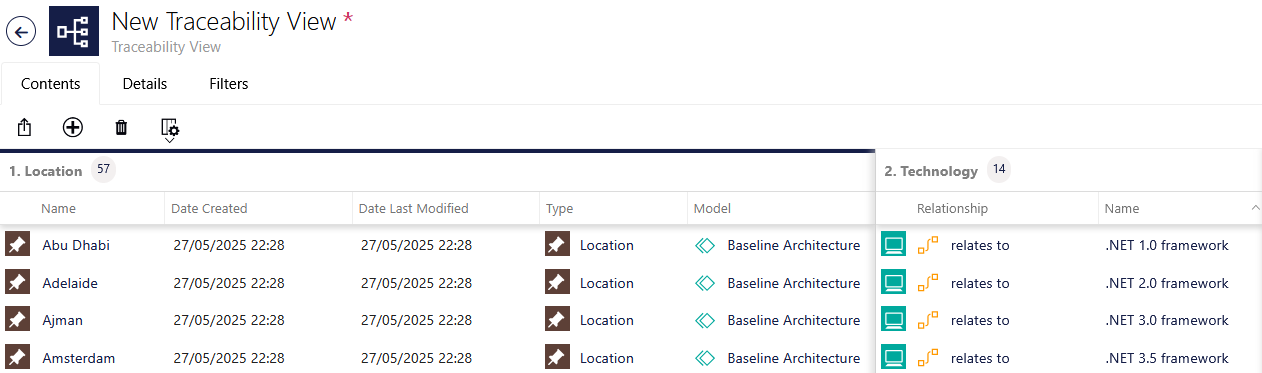1262x373 pixels.
Task: Sort by Relationship column header
Action: click(x=952, y=209)
